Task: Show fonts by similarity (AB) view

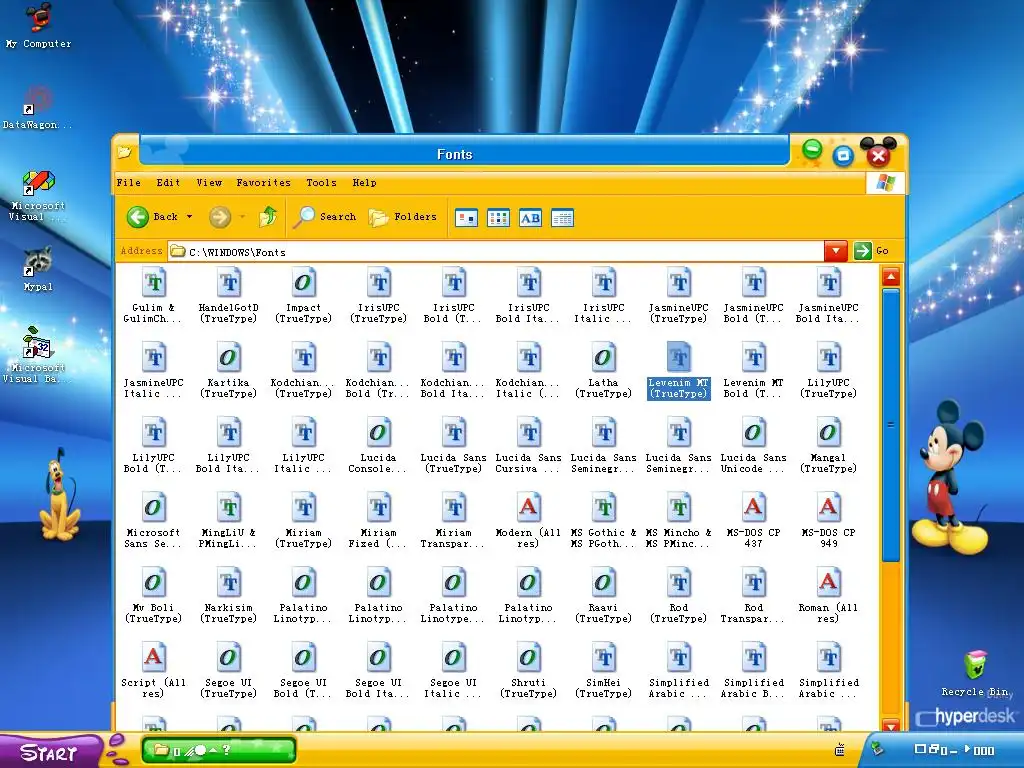Action: tap(530, 218)
